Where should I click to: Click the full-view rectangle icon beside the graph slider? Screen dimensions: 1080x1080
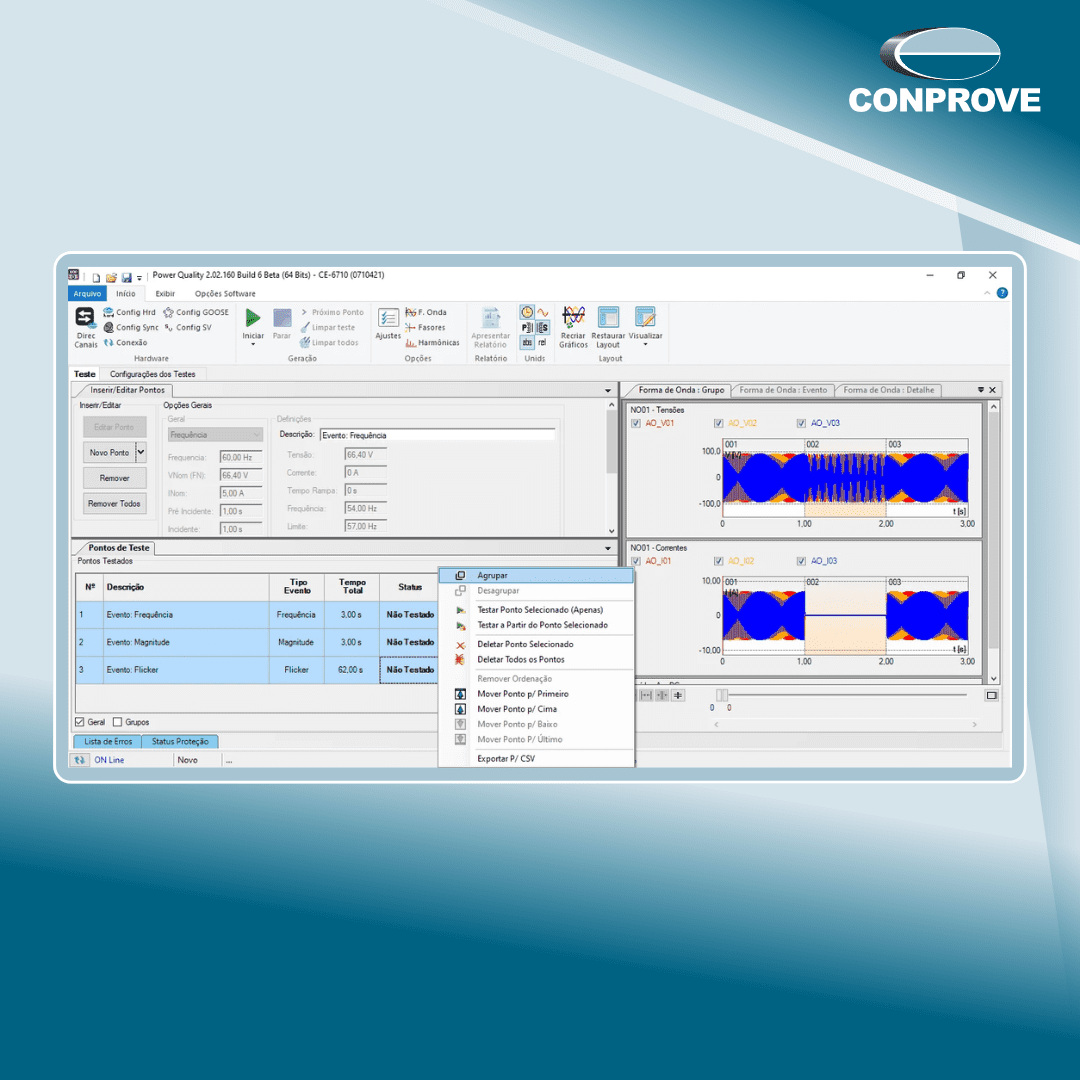991,695
